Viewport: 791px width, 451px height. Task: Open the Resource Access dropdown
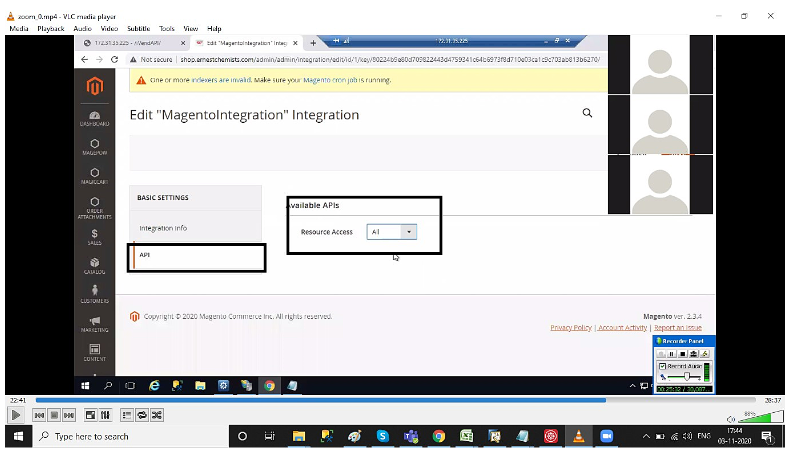pyautogui.click(x=391, y=232)
